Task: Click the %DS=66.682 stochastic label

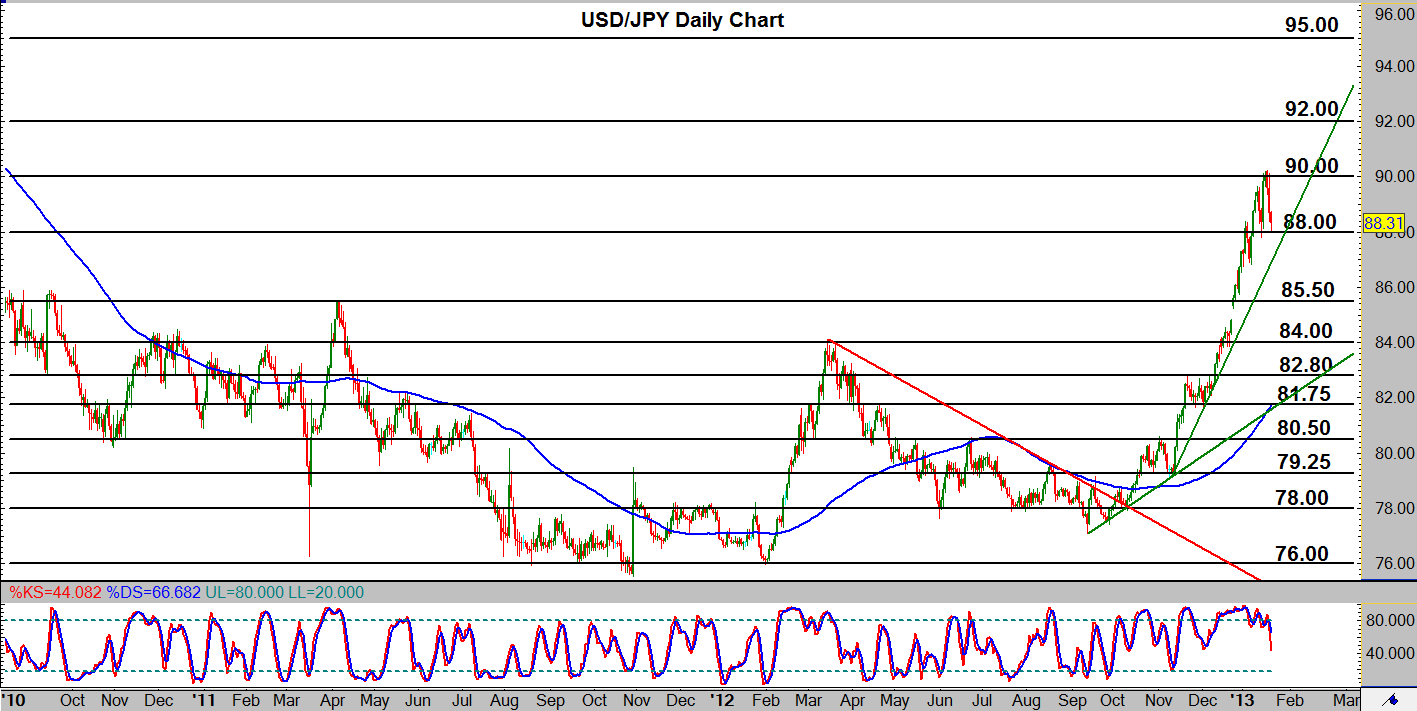Action: pos(153,593)
